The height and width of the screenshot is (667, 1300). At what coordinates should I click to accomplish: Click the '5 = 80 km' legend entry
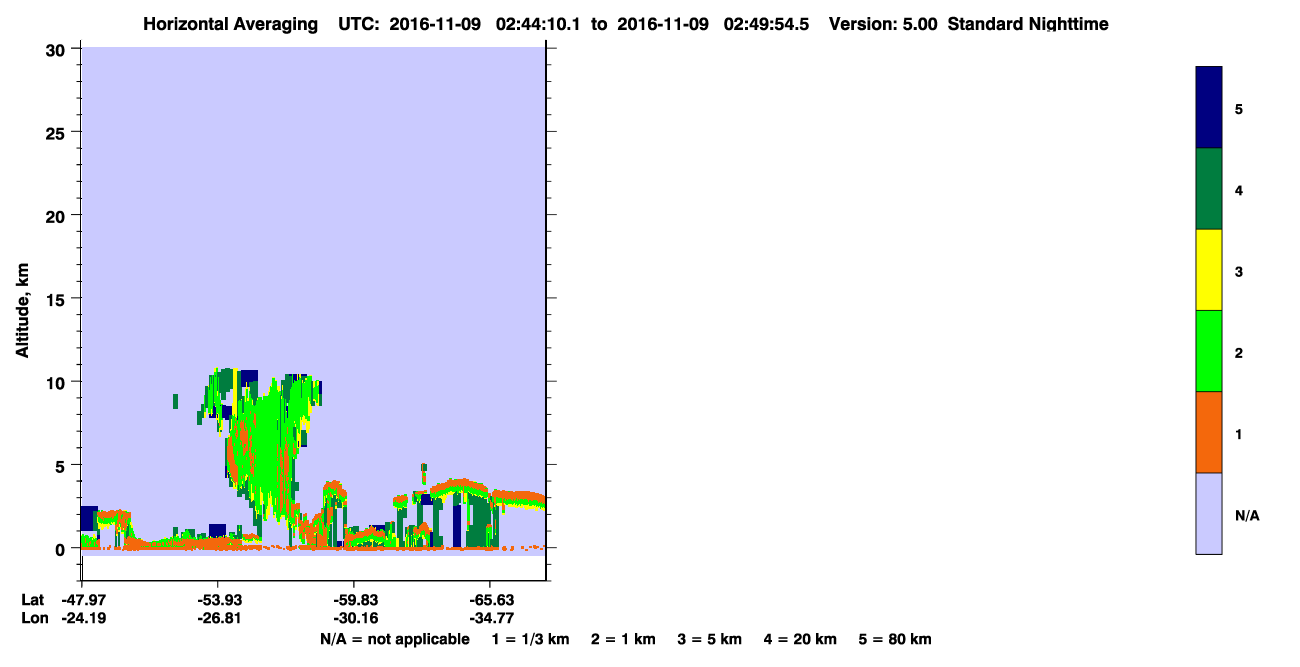pos(895,639)
